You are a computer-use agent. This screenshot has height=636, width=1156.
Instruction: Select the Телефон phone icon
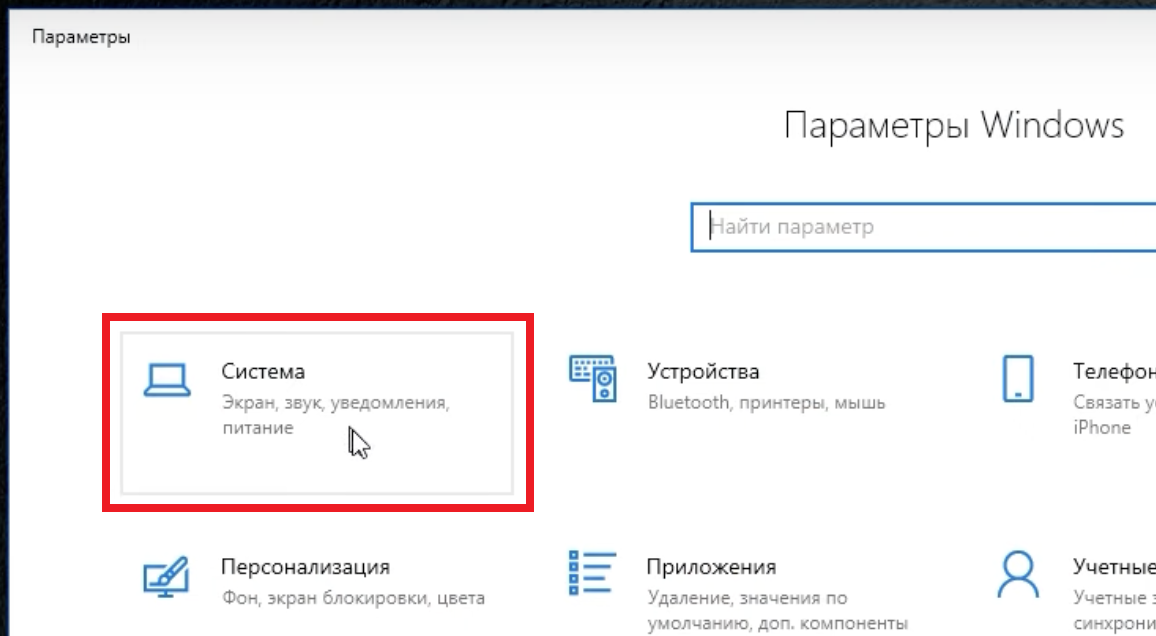(1018, 379)
